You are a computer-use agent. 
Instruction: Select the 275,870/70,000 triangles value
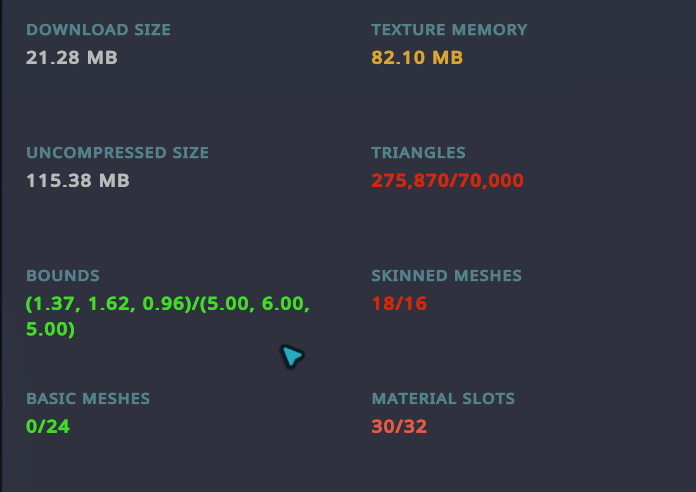pyautogui.click(x=447, y=181)
